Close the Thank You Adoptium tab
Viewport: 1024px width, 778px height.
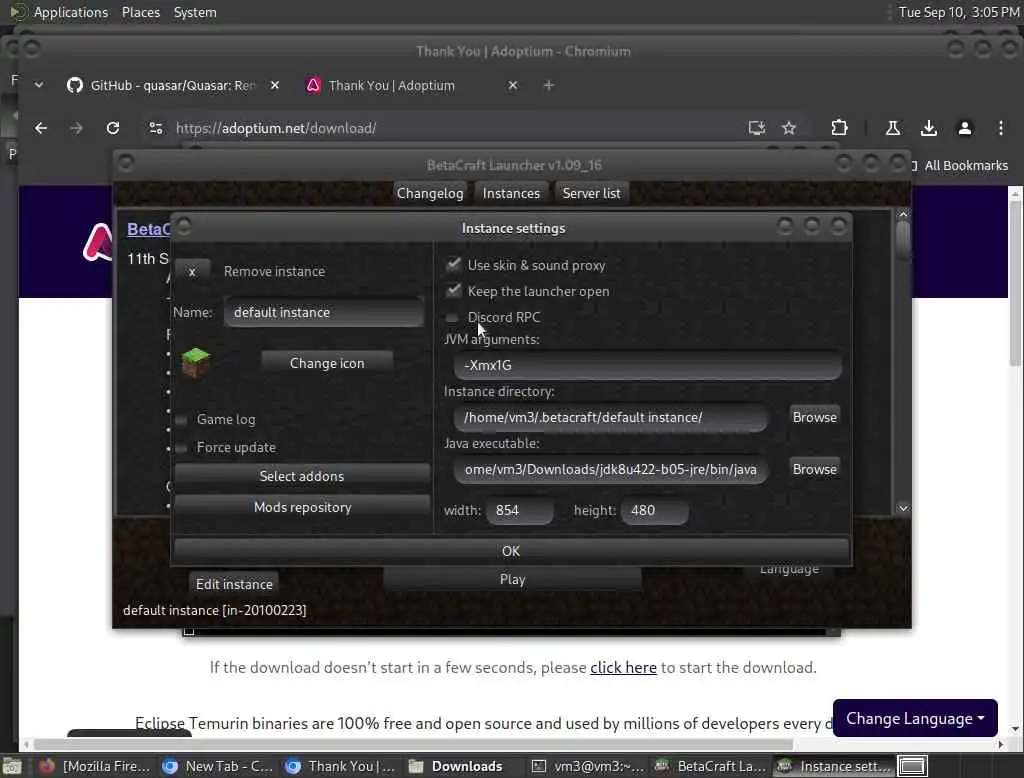[513, 85]
